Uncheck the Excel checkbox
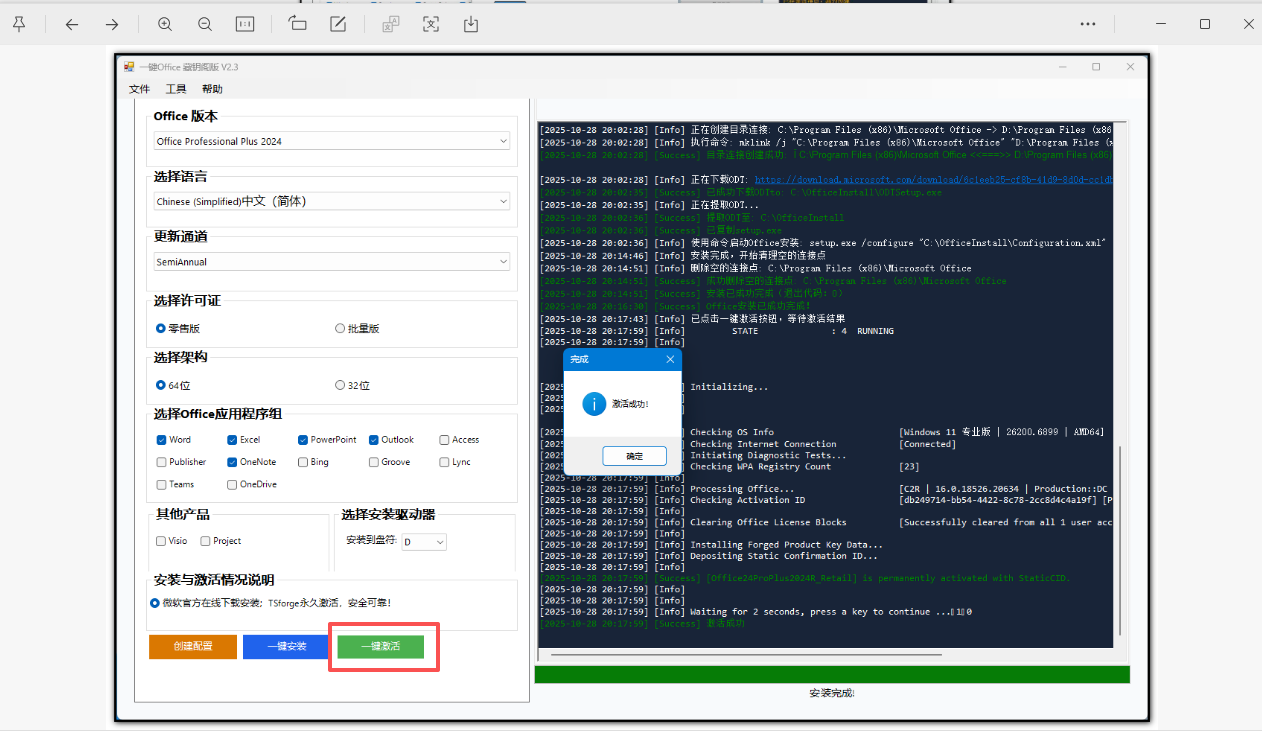Viewport: 1262px width, 731px height. click(232, 440)
